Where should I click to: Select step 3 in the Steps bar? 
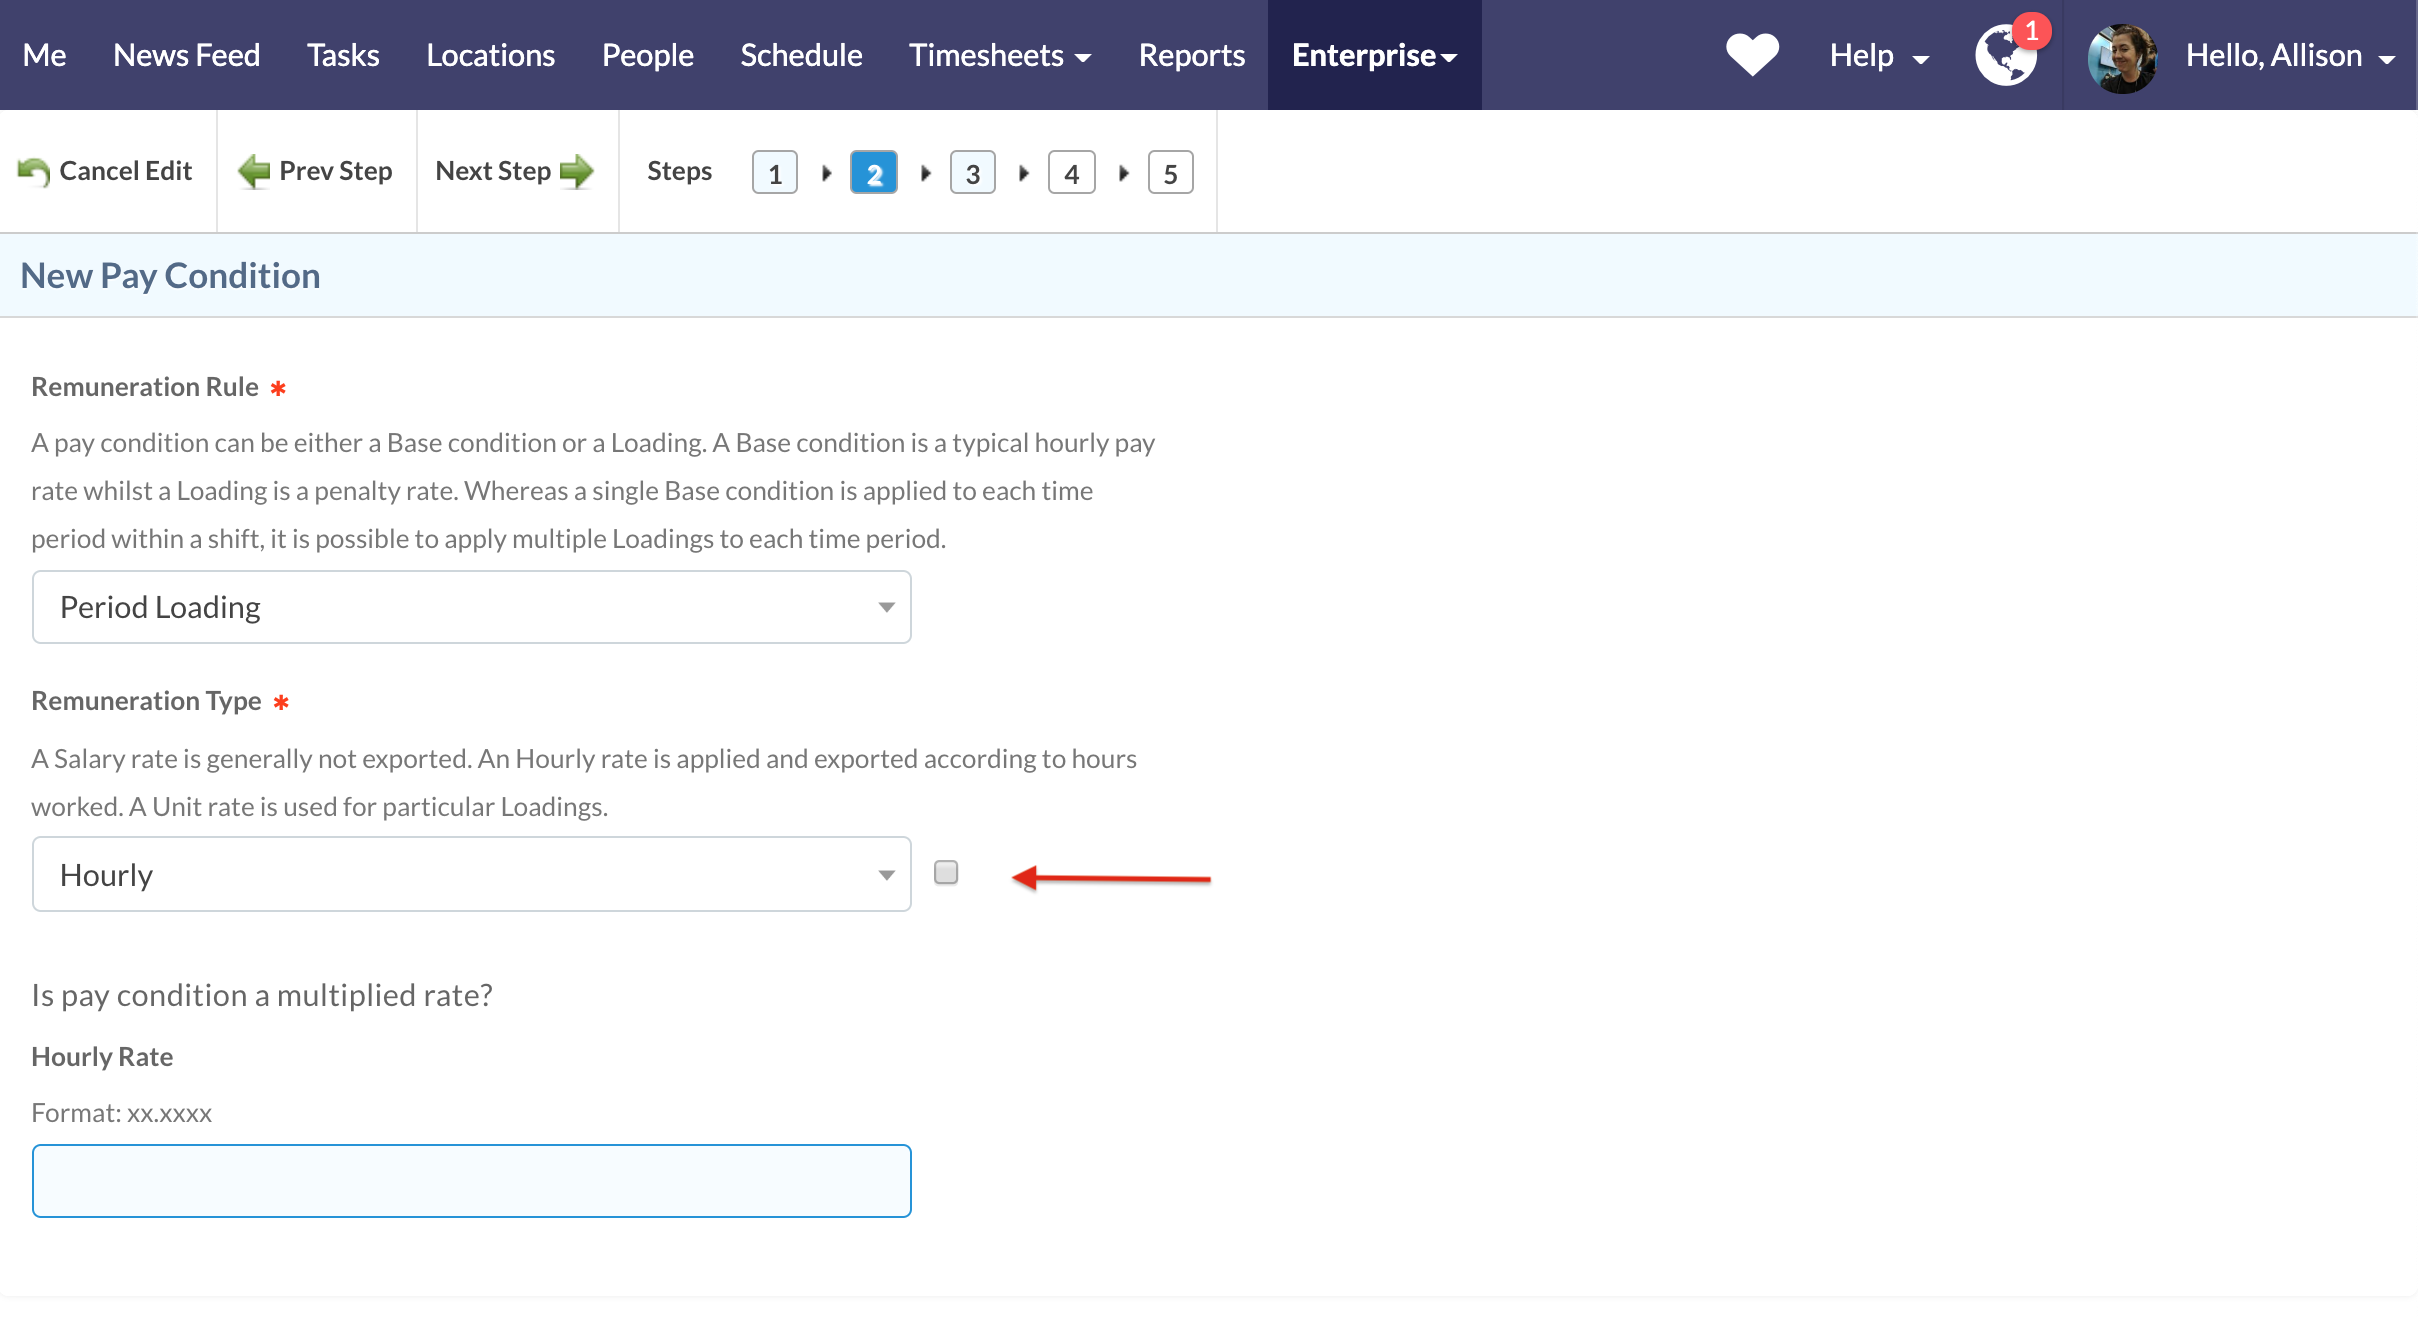972,173
